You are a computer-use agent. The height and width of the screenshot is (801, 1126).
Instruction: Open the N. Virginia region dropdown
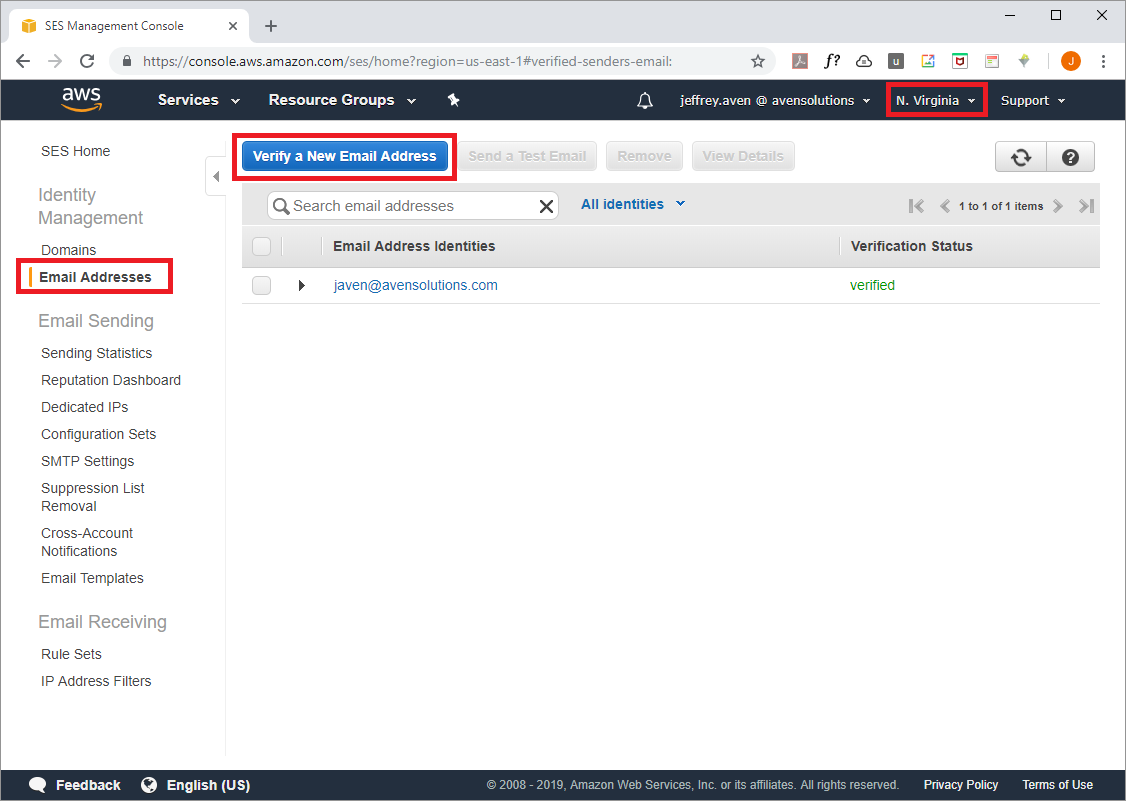coord(936,101)
